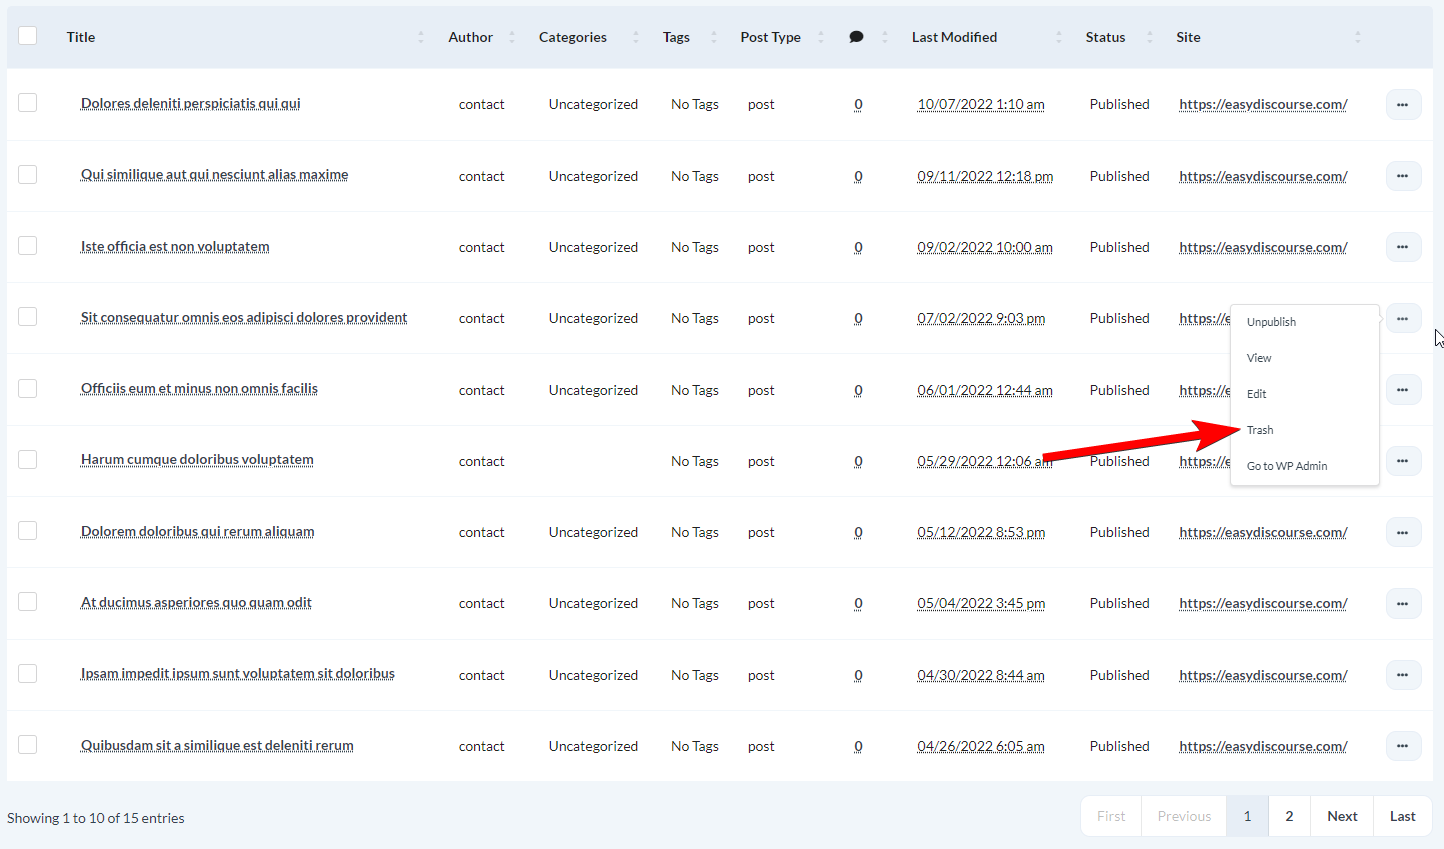Open post Iste officia est non voluptatem
Screen dimensions: 1444x849
pyautogui.click(x=175, y=246)
